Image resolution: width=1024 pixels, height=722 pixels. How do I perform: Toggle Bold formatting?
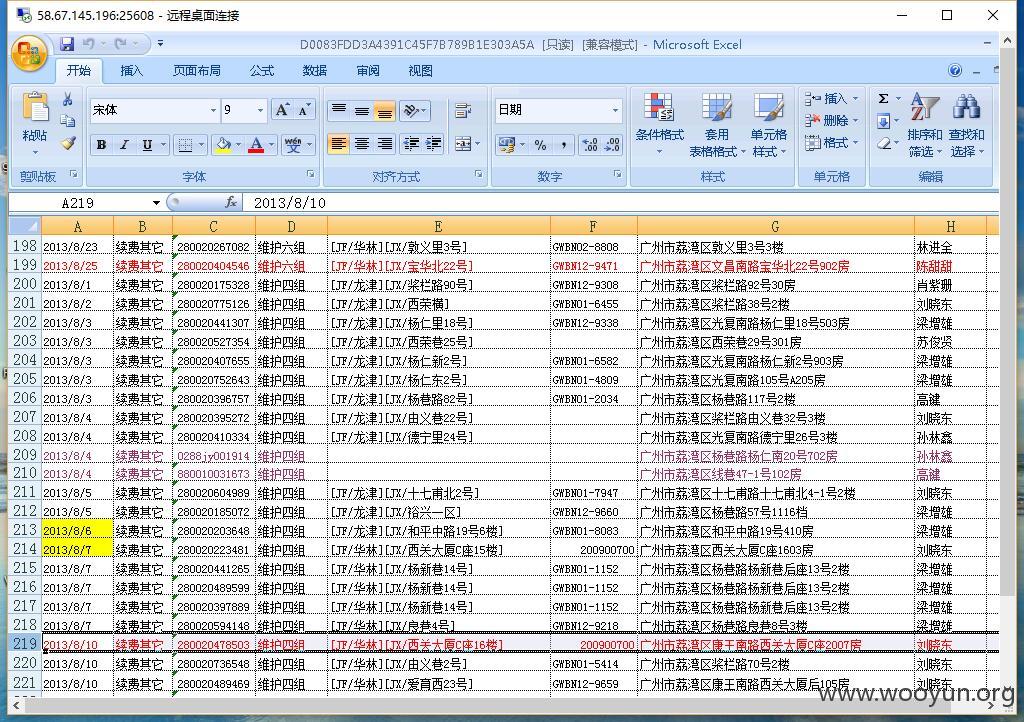coord(101,145)
